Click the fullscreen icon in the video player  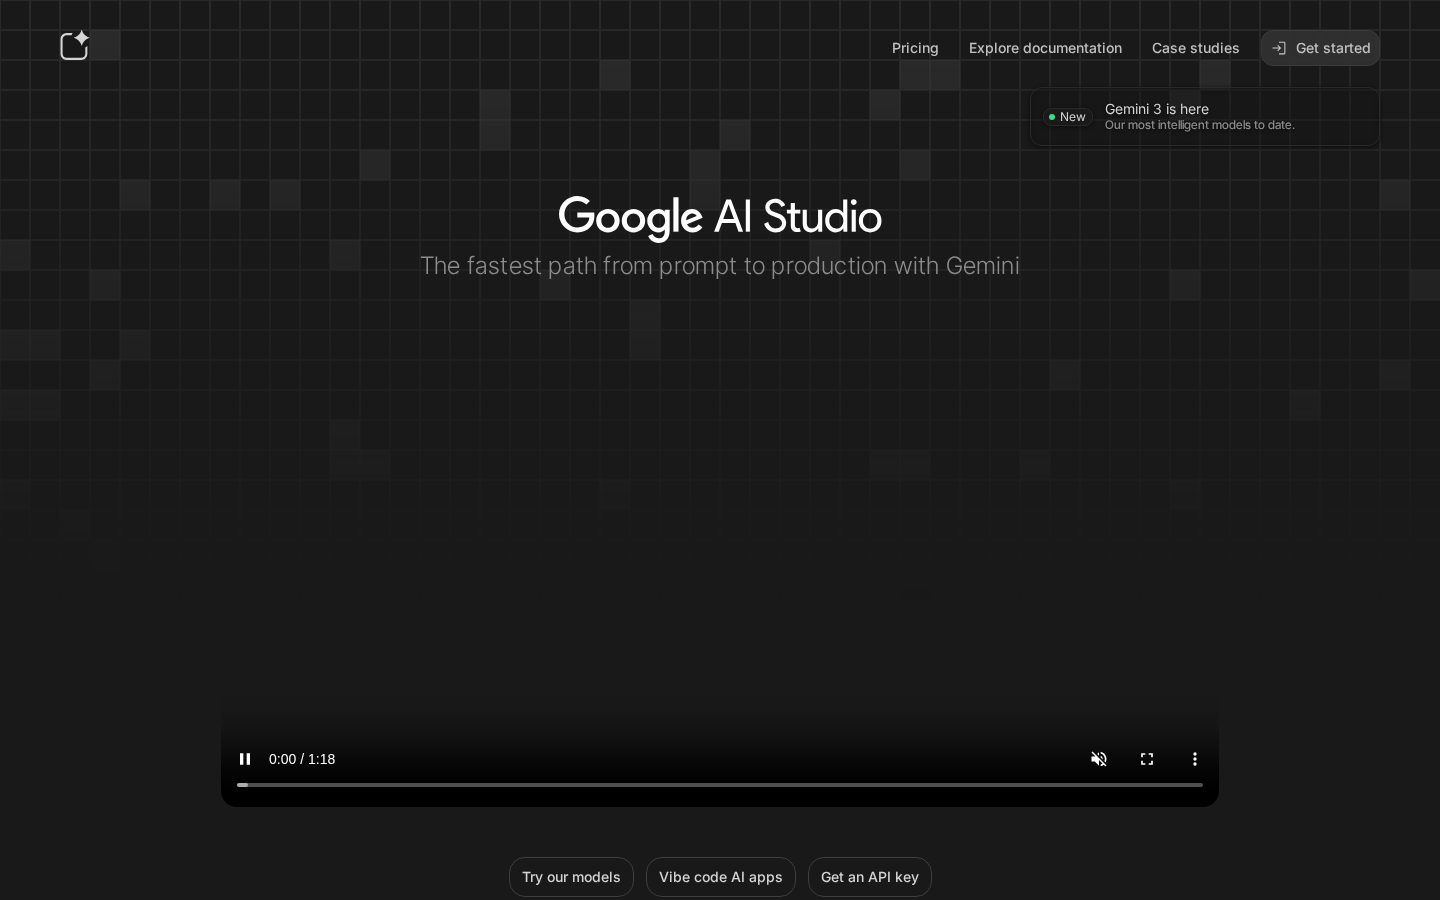coord(1147,760)
